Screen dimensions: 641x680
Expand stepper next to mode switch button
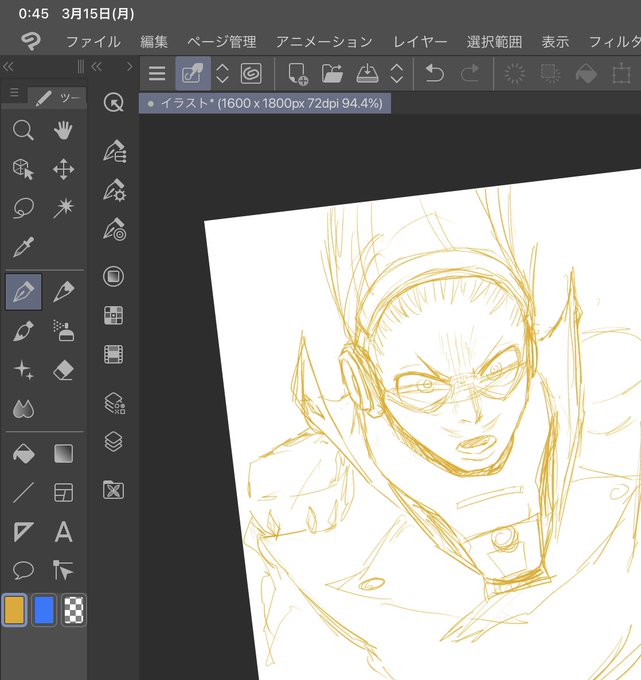pos(222,74)
